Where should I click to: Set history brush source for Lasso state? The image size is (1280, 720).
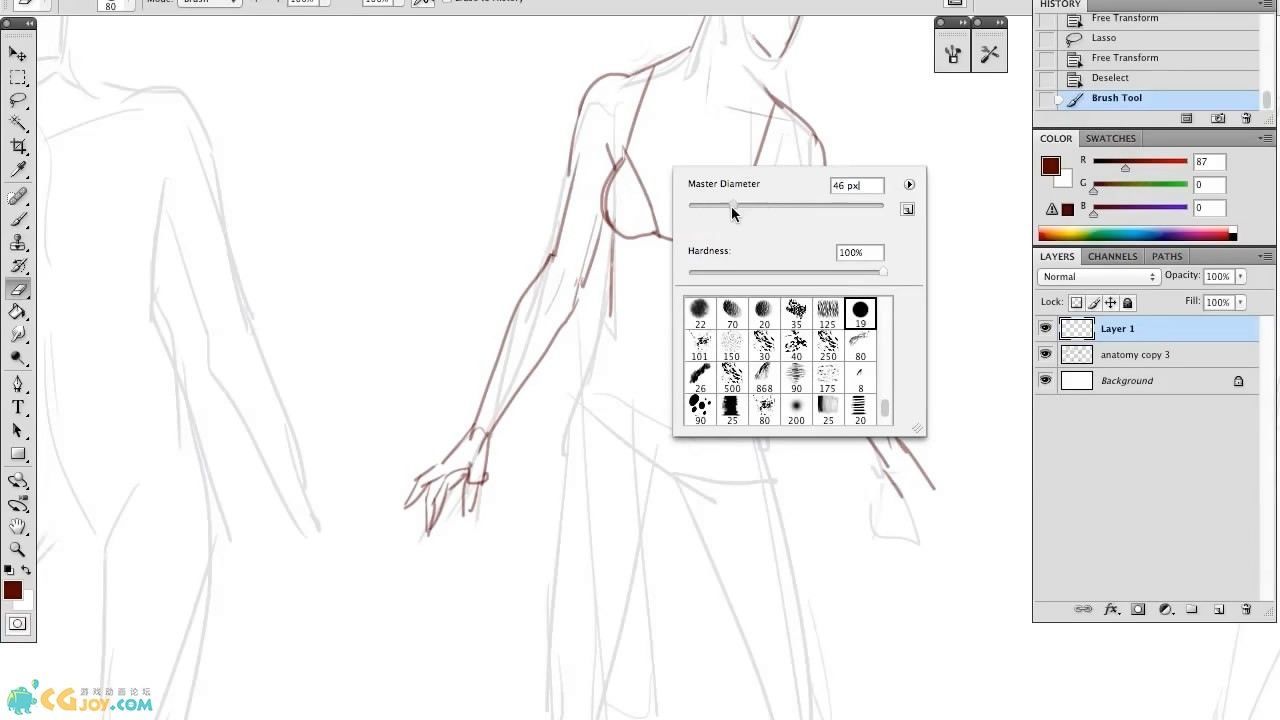pyautogui.click(x=1046, y=38)
